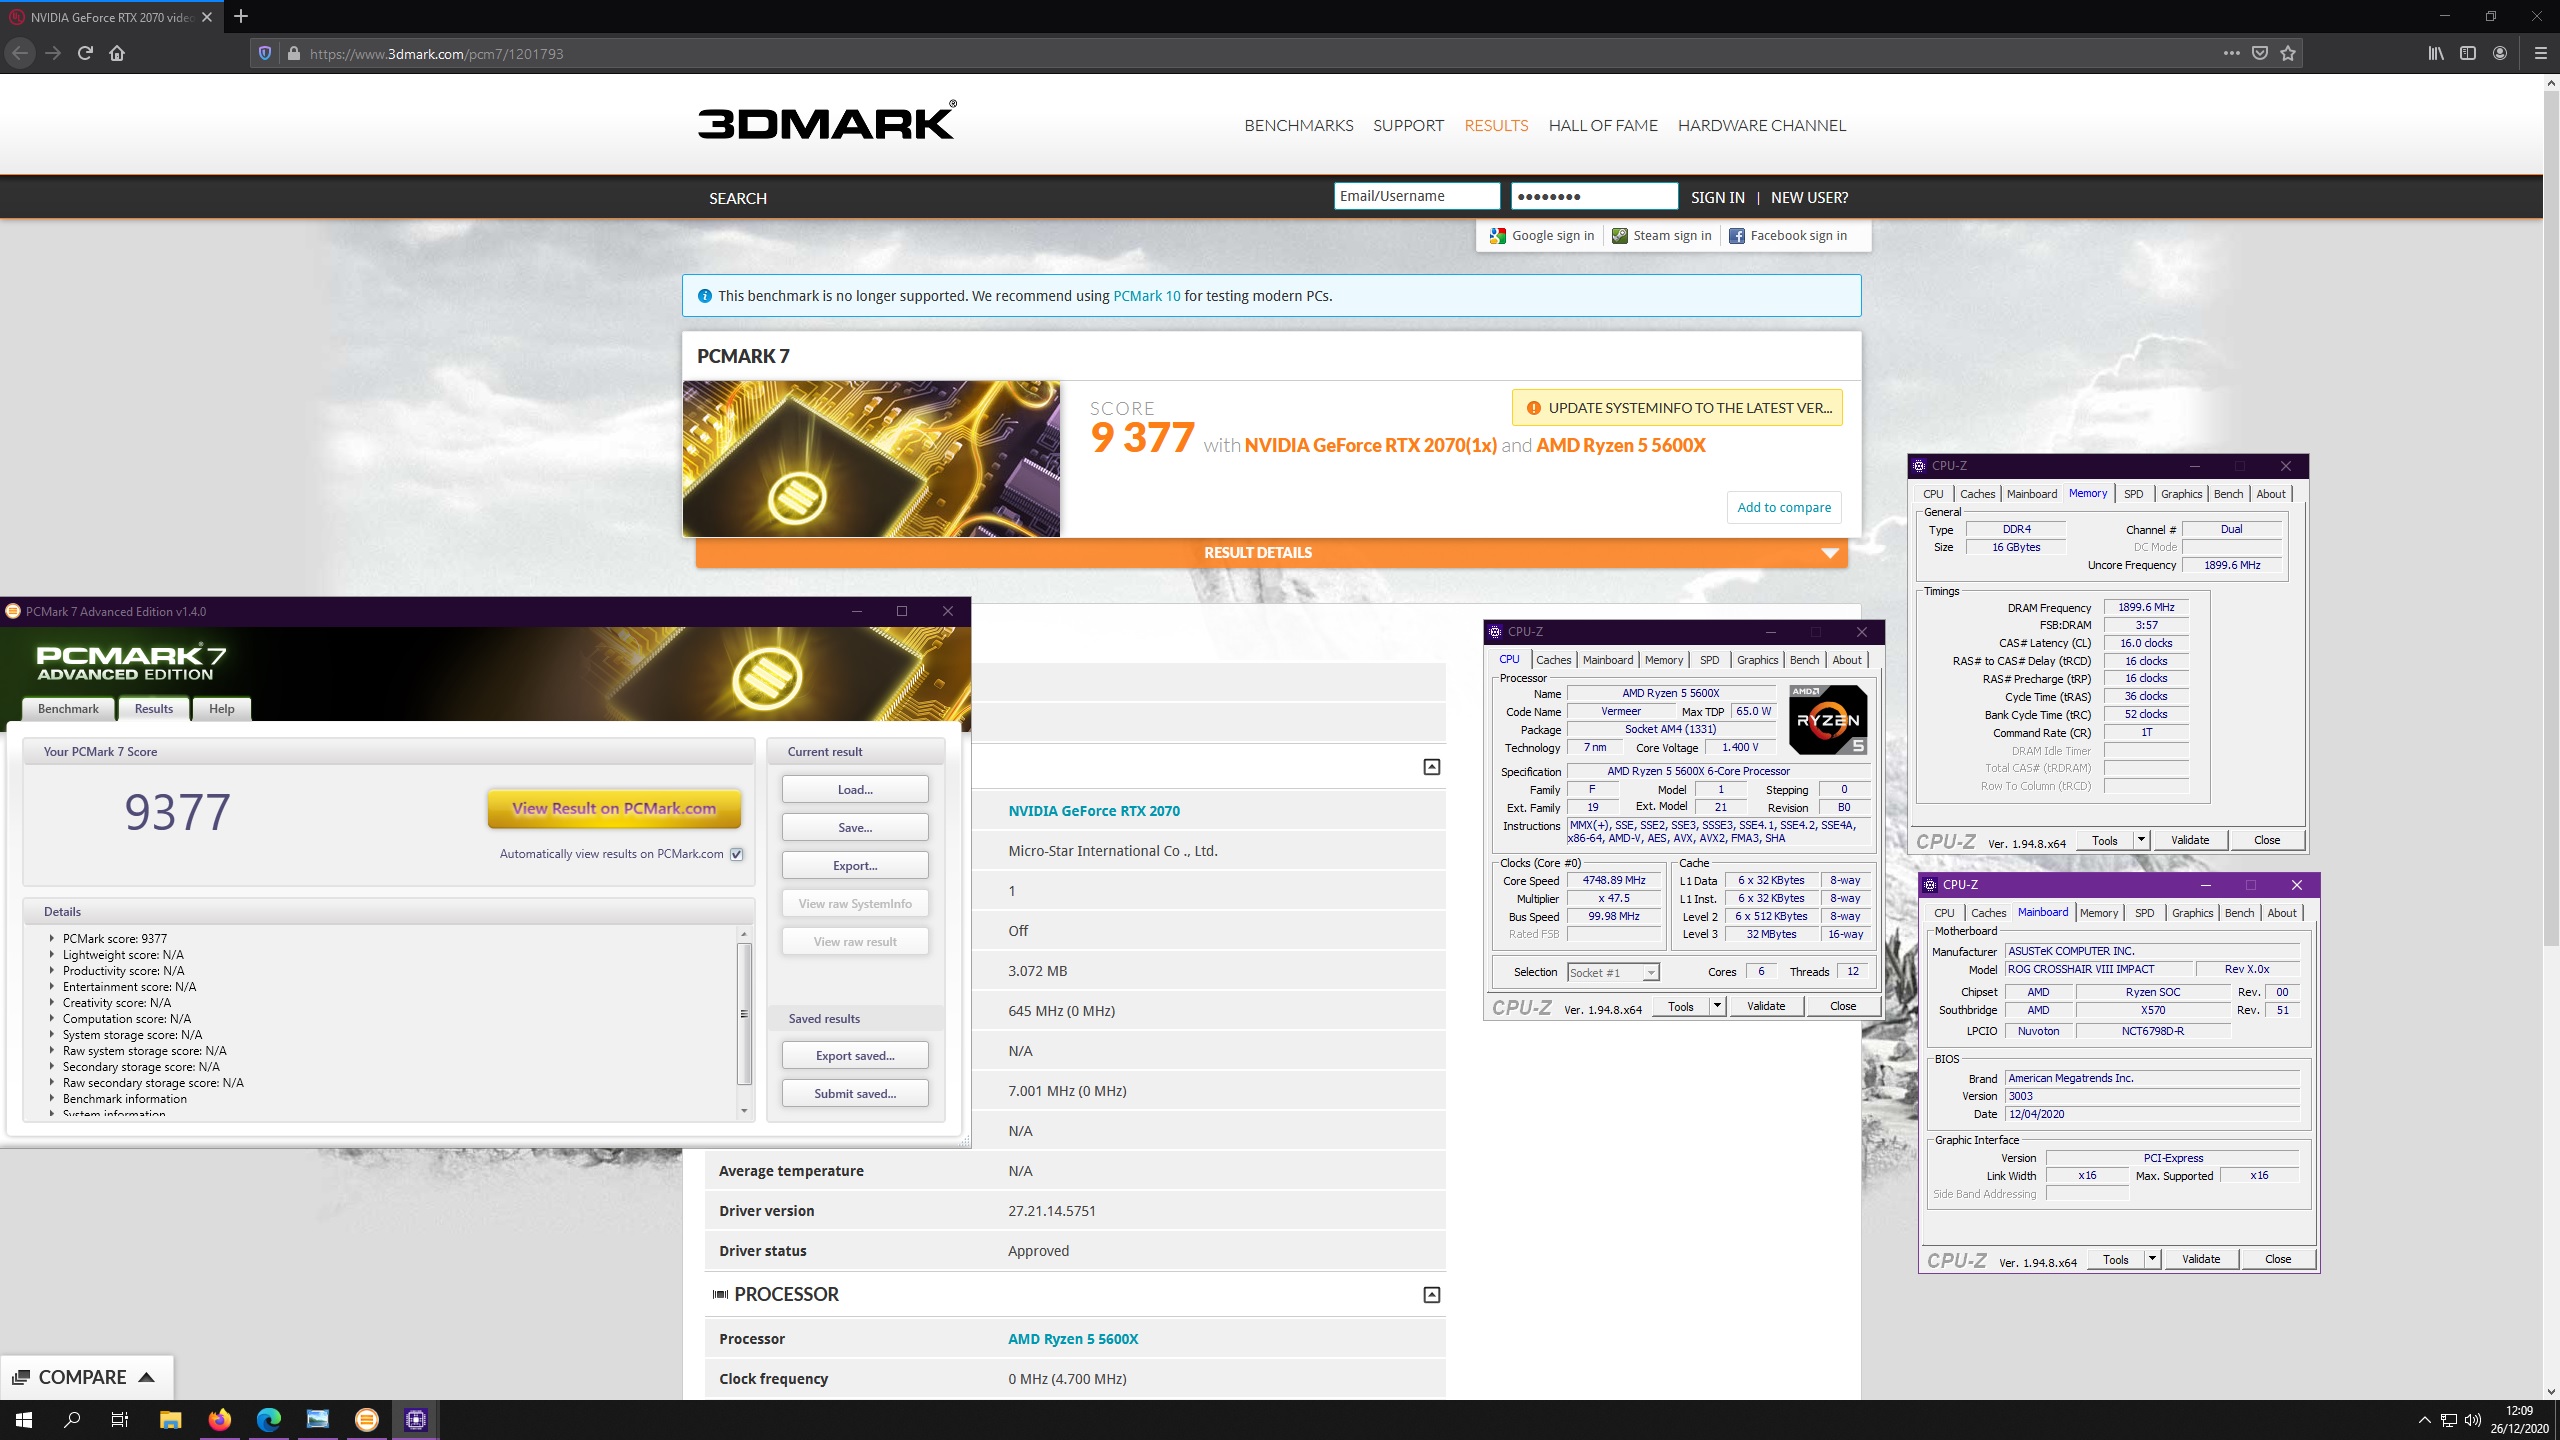
Task: Click the Facebook sign in icon
Action: [1737, 236]
